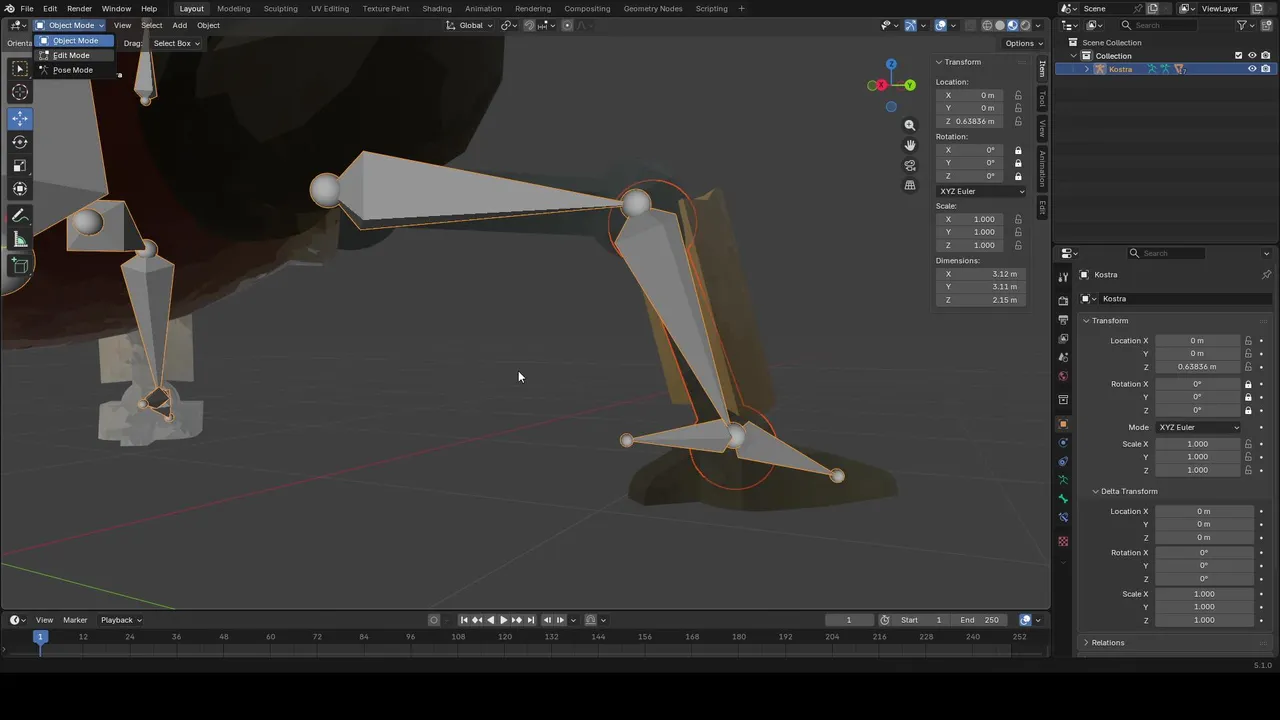The image size is (1280, 720).
Task: Toggle lock on sidebar Location X
Action: [x=1018, y=95]
